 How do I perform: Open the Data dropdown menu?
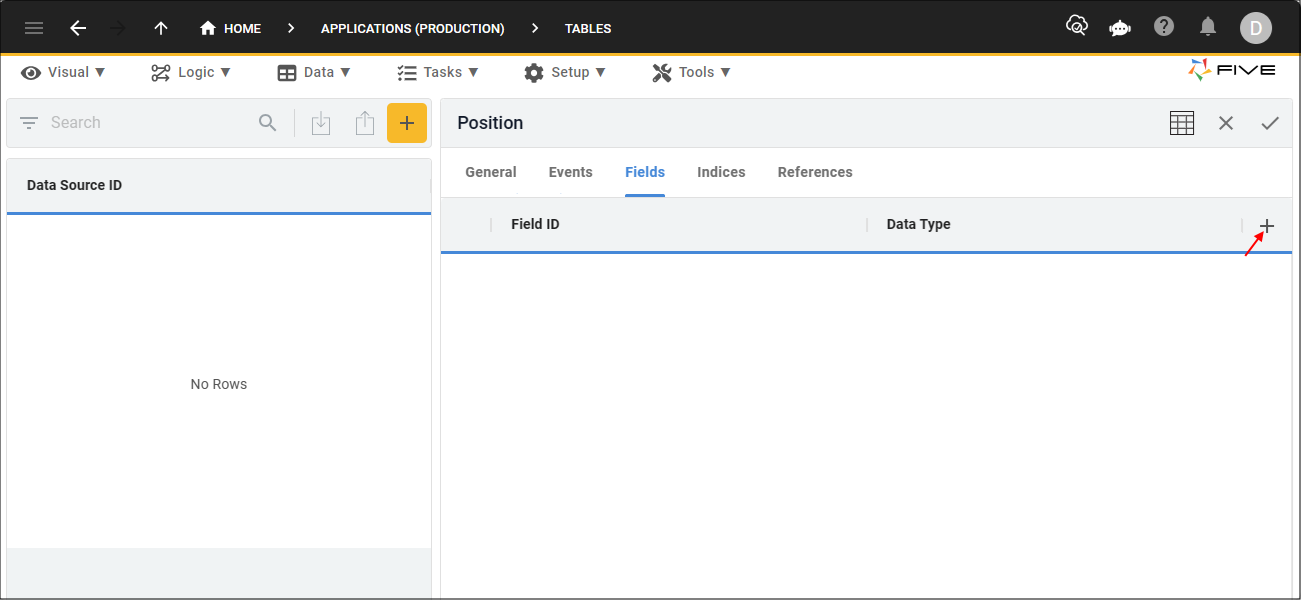[315, 72]
